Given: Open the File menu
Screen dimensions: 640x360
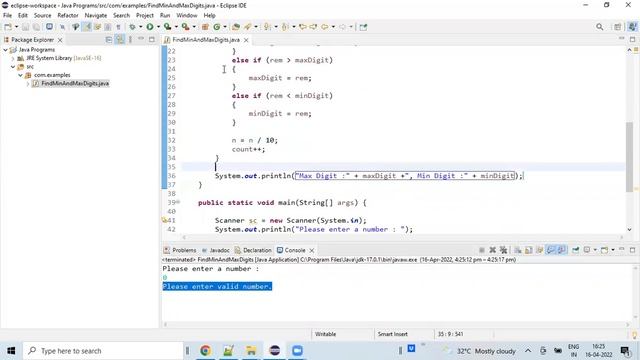Looking at the screenshot, I should (x=7, y=16).
